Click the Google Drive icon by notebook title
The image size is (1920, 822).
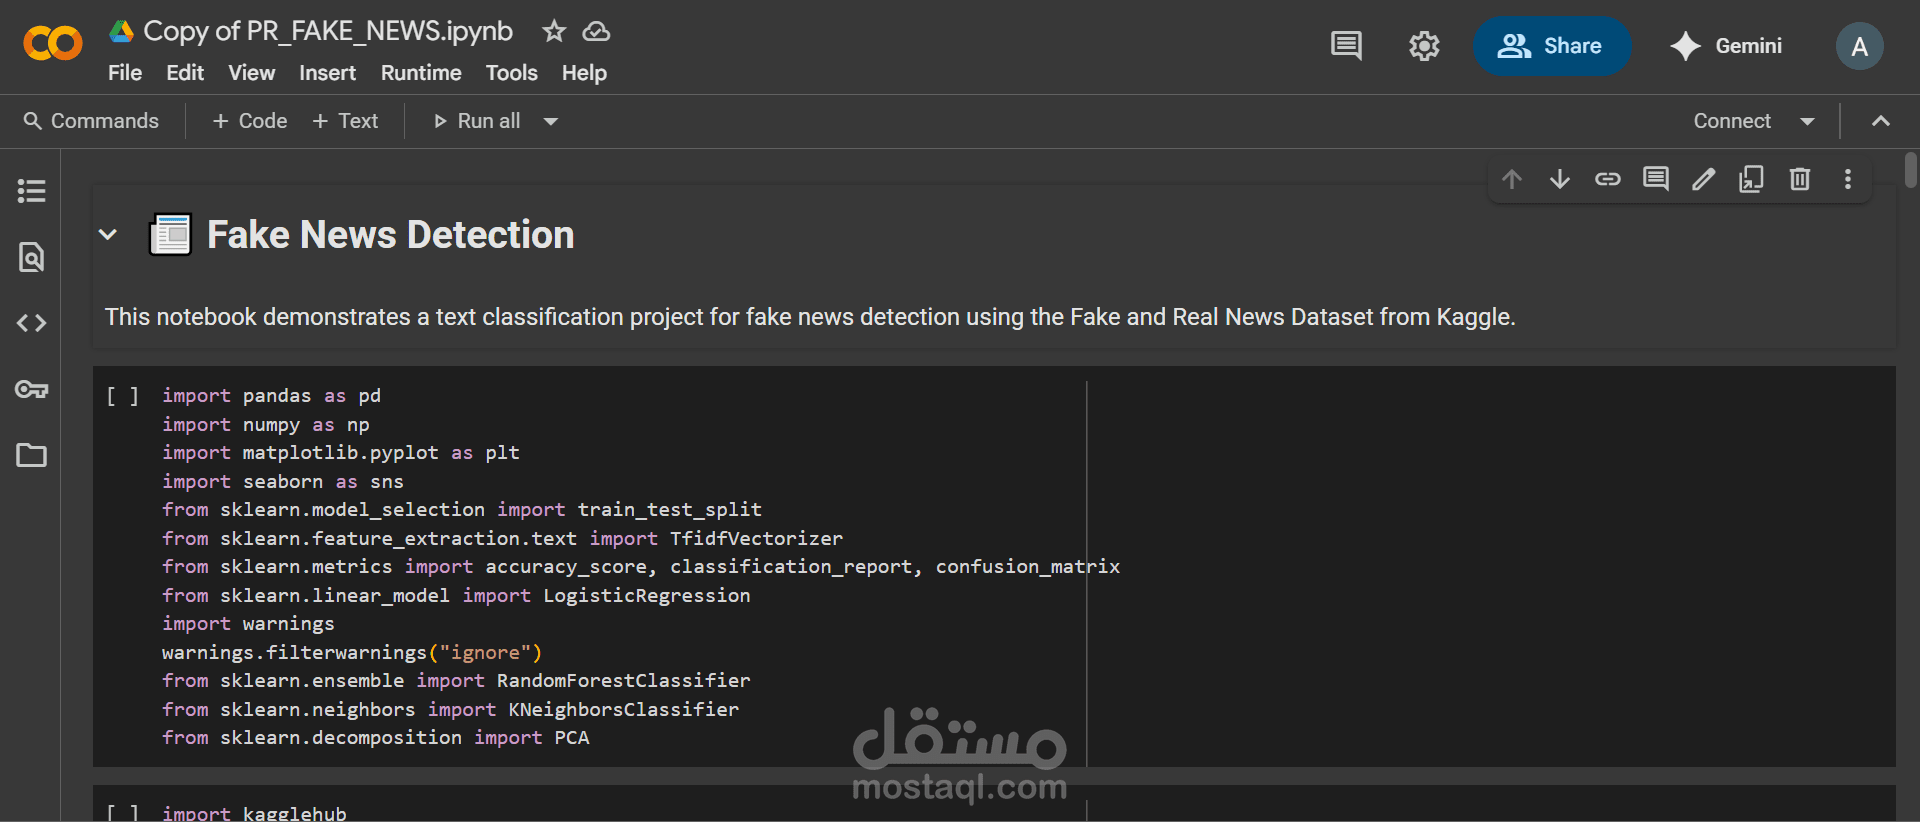tap(122, 31)
